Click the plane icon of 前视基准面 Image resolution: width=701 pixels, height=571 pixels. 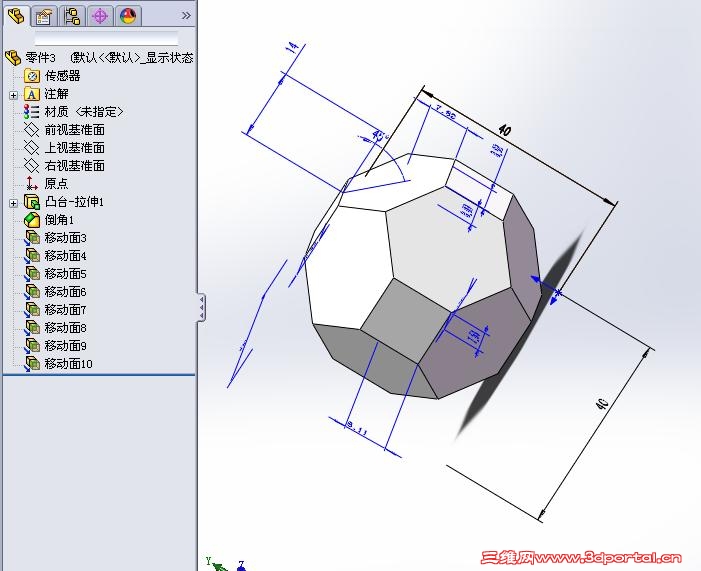[32, 130]
